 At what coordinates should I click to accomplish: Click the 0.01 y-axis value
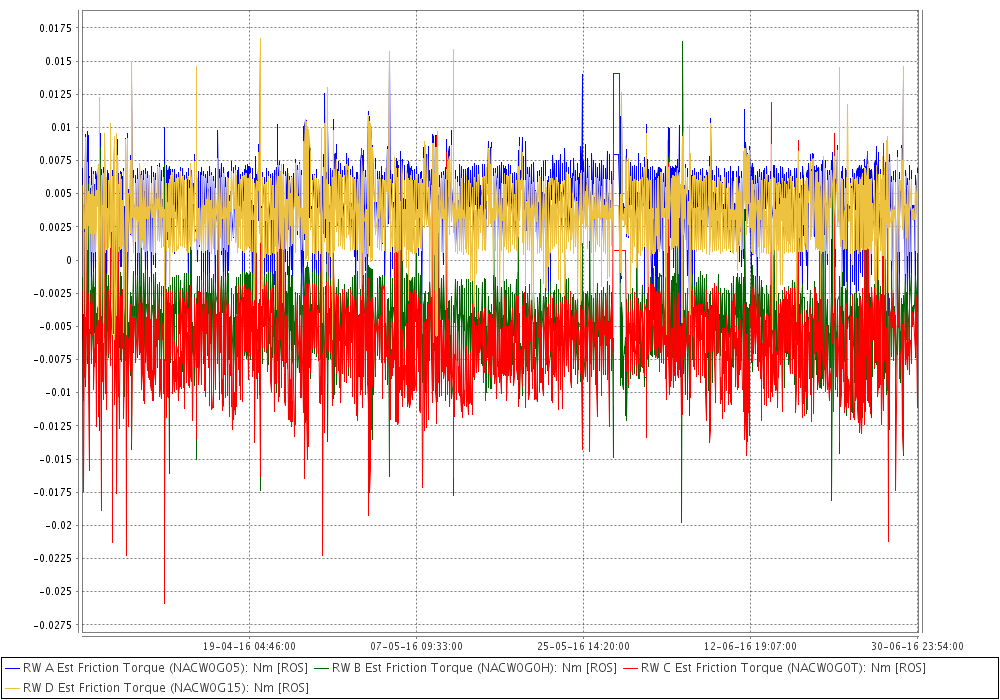click(61, 128)
